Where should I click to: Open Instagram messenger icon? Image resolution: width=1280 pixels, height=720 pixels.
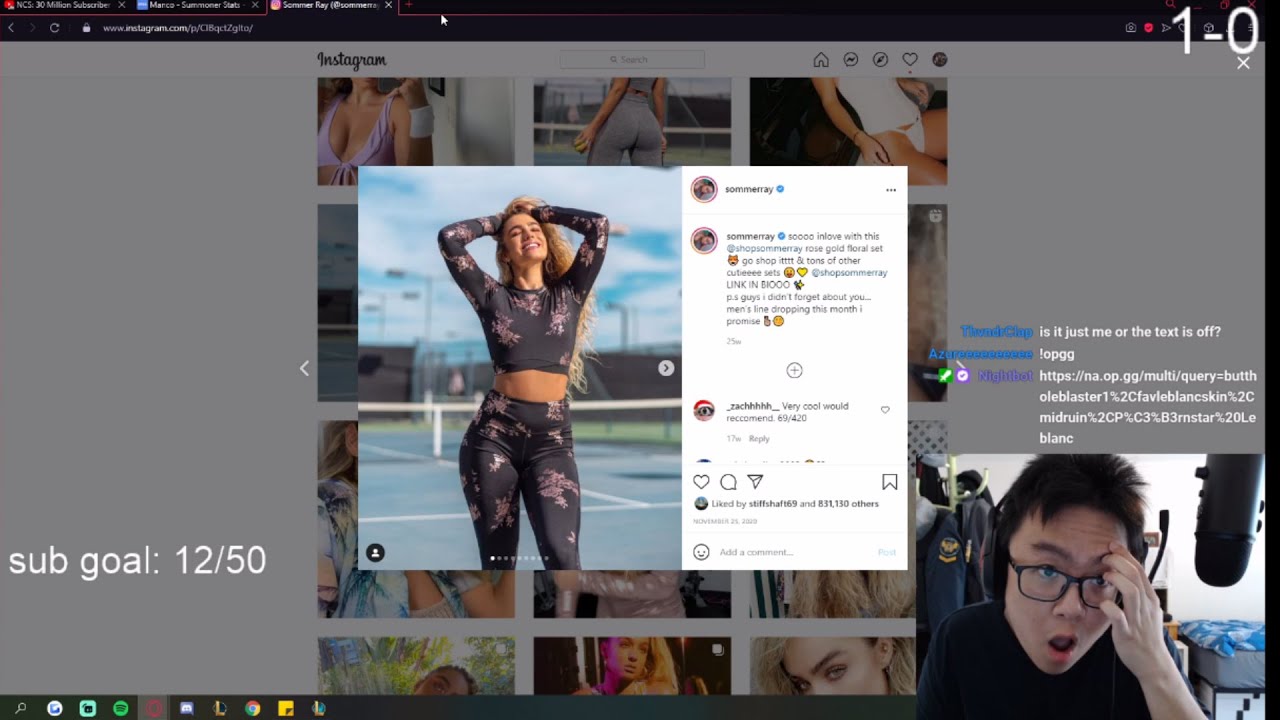pos(850,60)
